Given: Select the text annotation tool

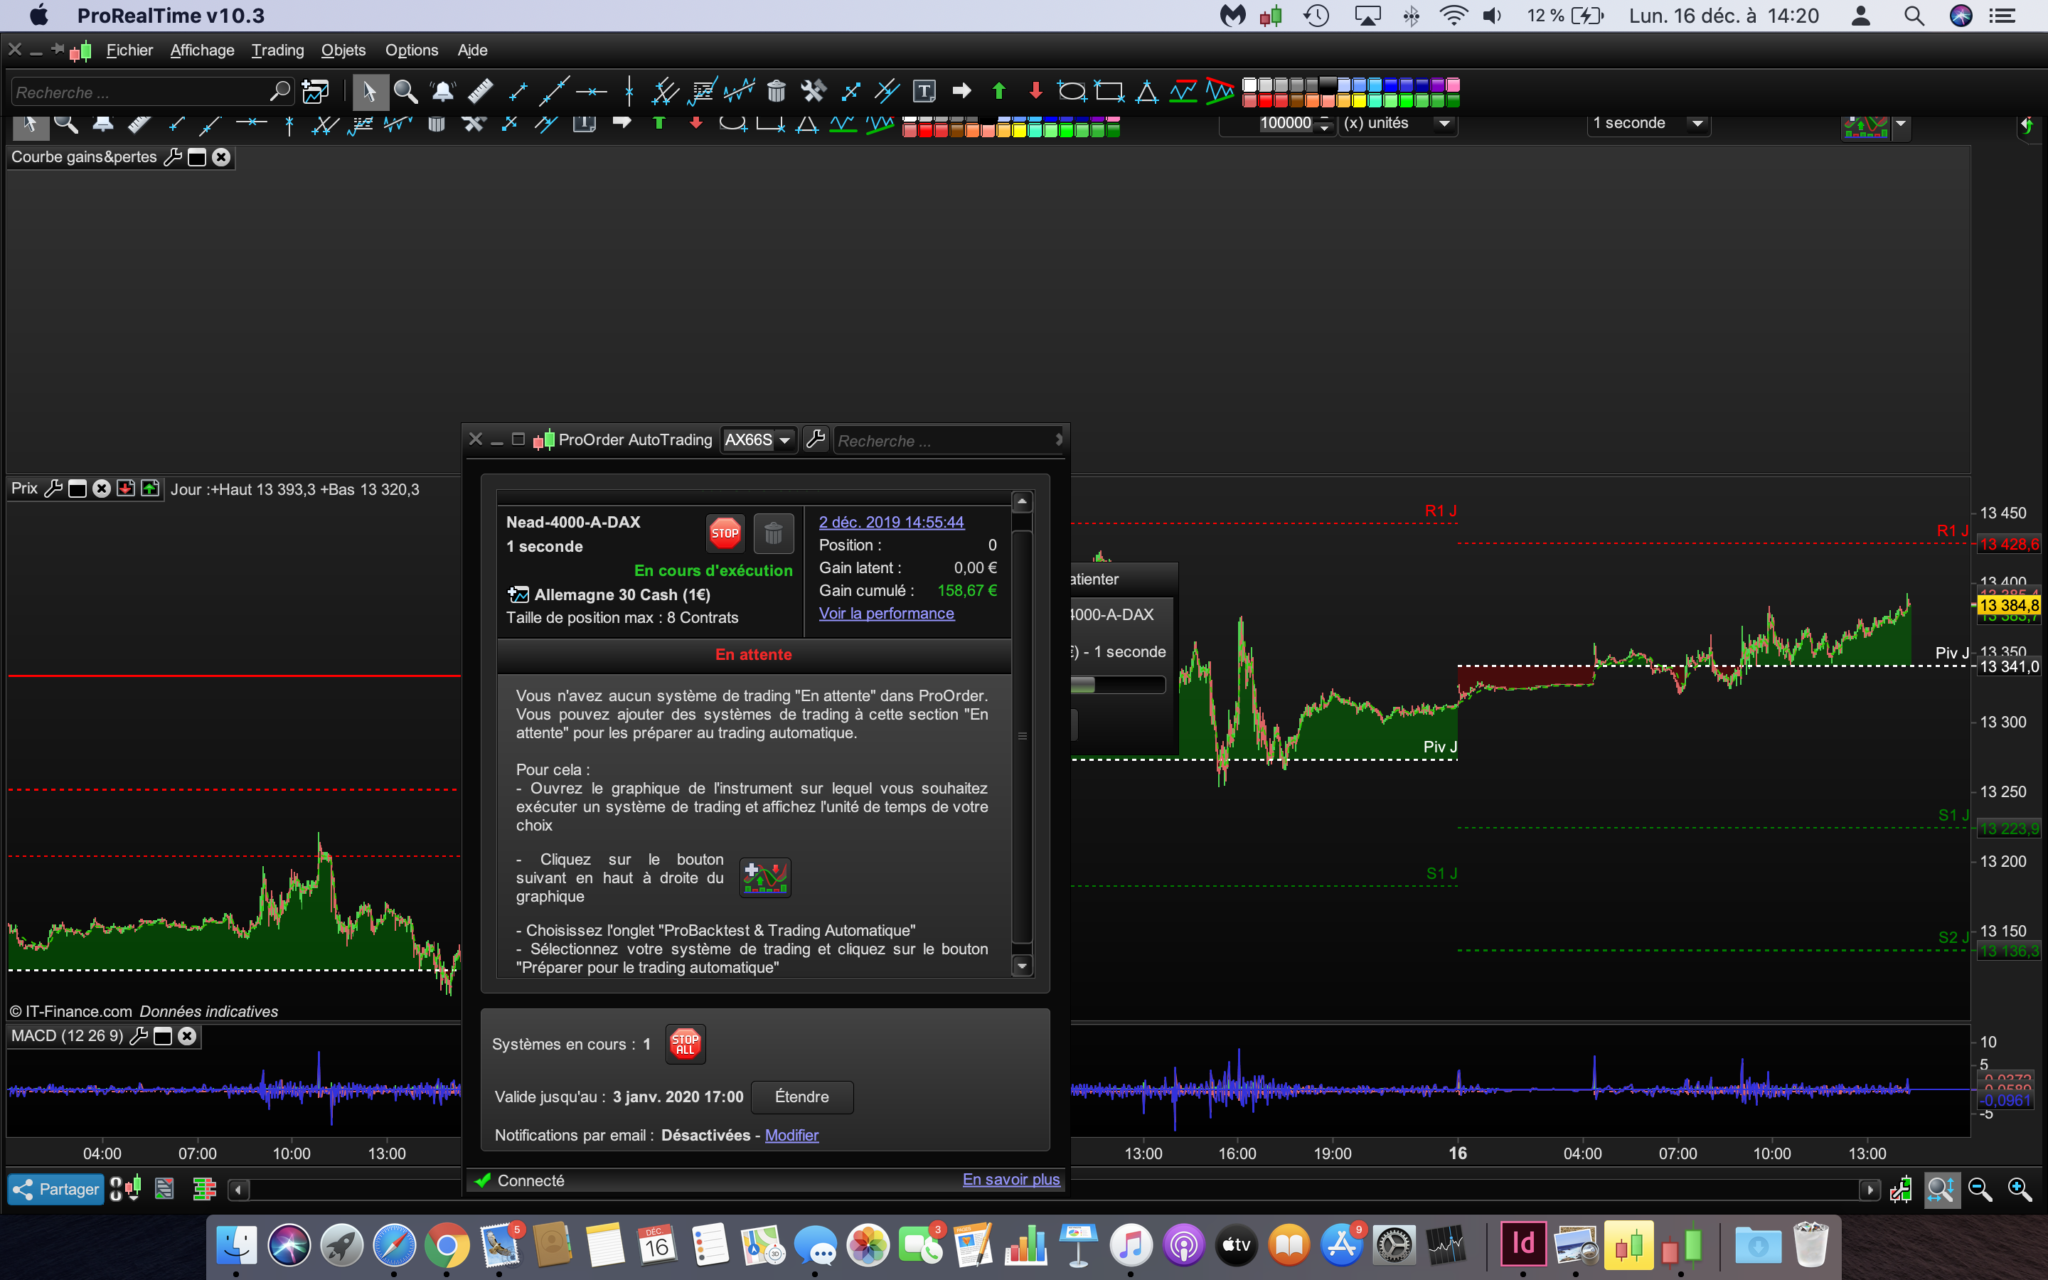Looking at the screenshot, I should (924, 92).
